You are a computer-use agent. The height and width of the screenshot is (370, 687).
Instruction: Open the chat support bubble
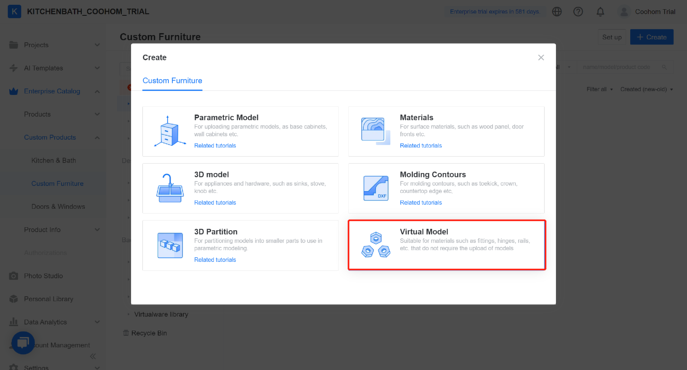point(23,342)
